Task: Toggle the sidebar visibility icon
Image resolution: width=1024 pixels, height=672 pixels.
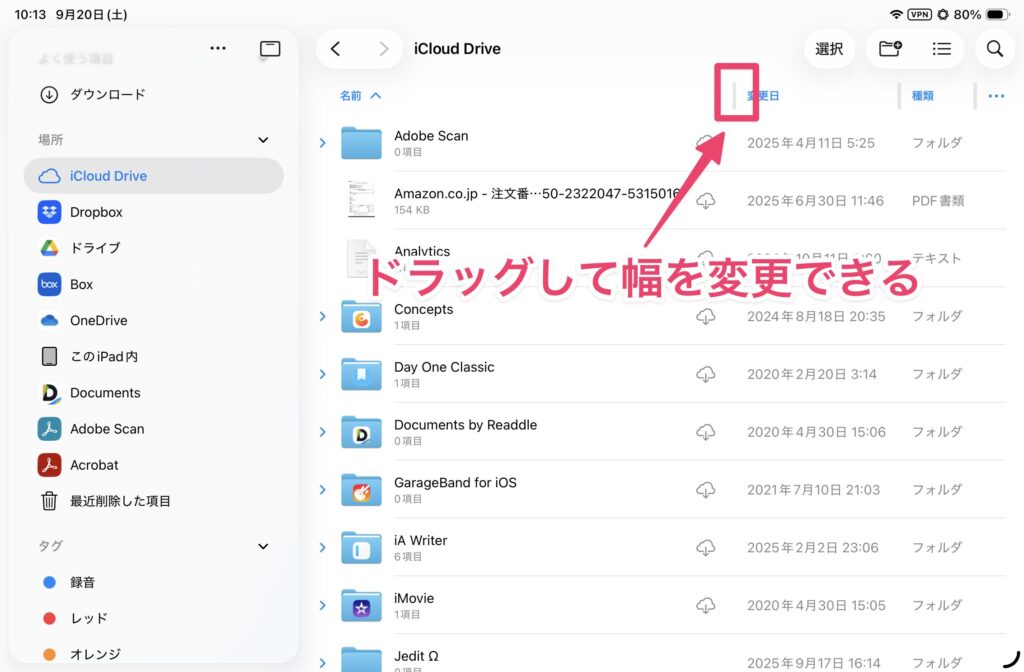Action: (x=270, y=49)
